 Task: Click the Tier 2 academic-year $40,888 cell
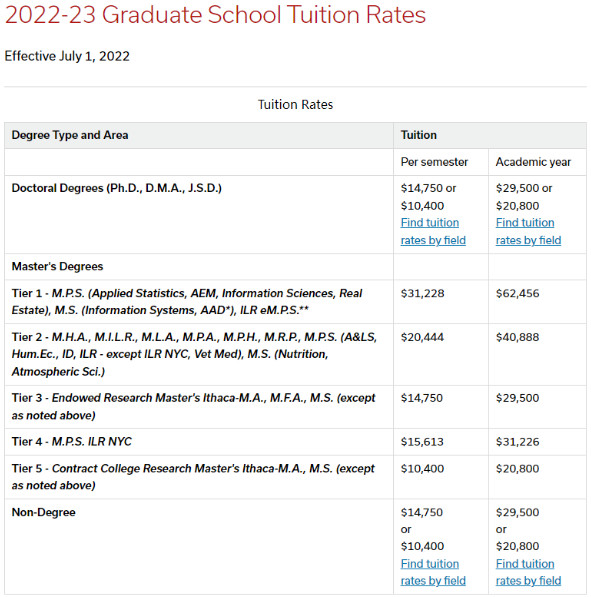coord(537,354)
